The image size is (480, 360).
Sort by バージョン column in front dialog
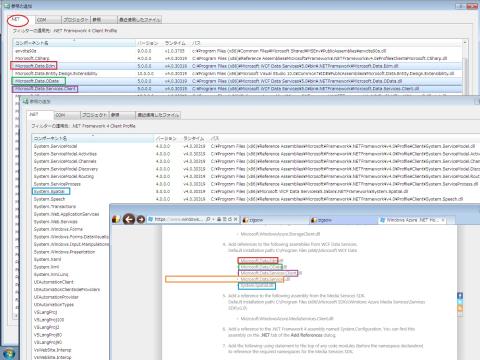[x=167, y=138]
